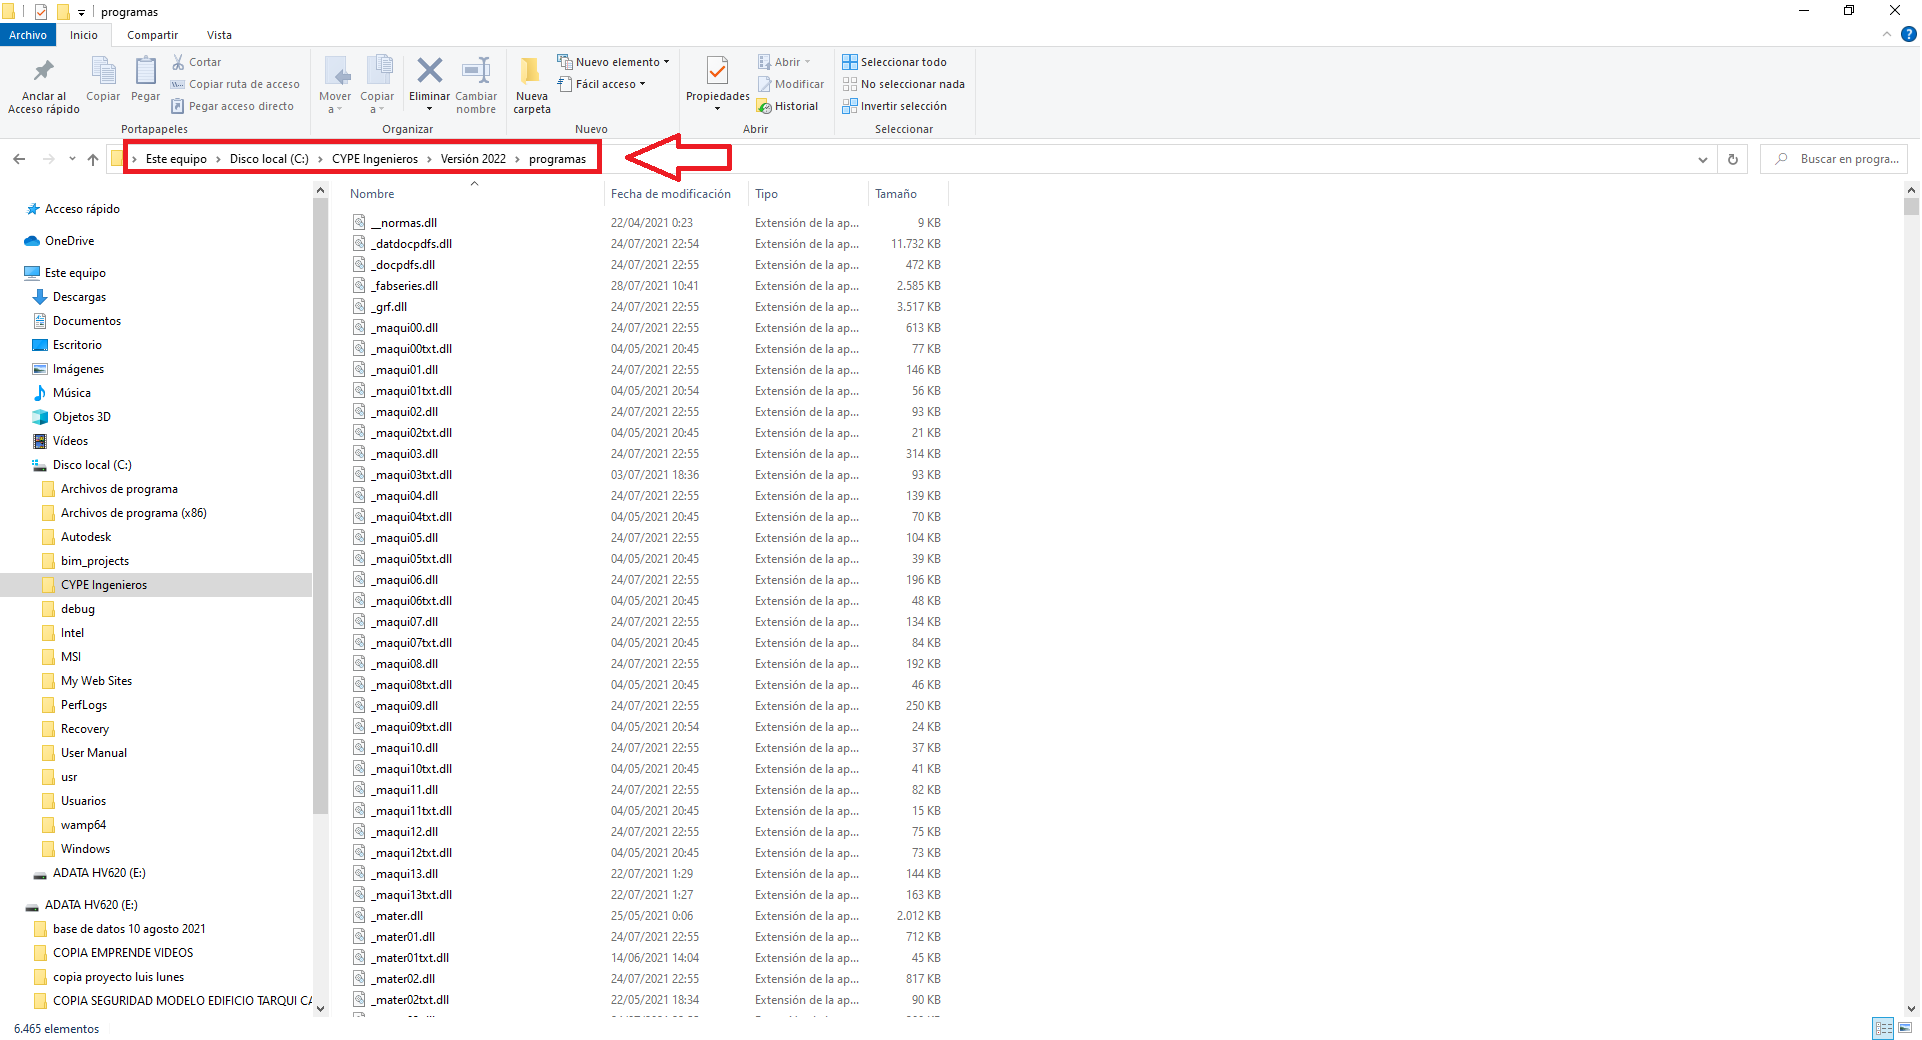Screen dimensions: 1922x1040
Task: Select _normas.dll file in the list
Action: pyautogui.click(x=404, y=223)
